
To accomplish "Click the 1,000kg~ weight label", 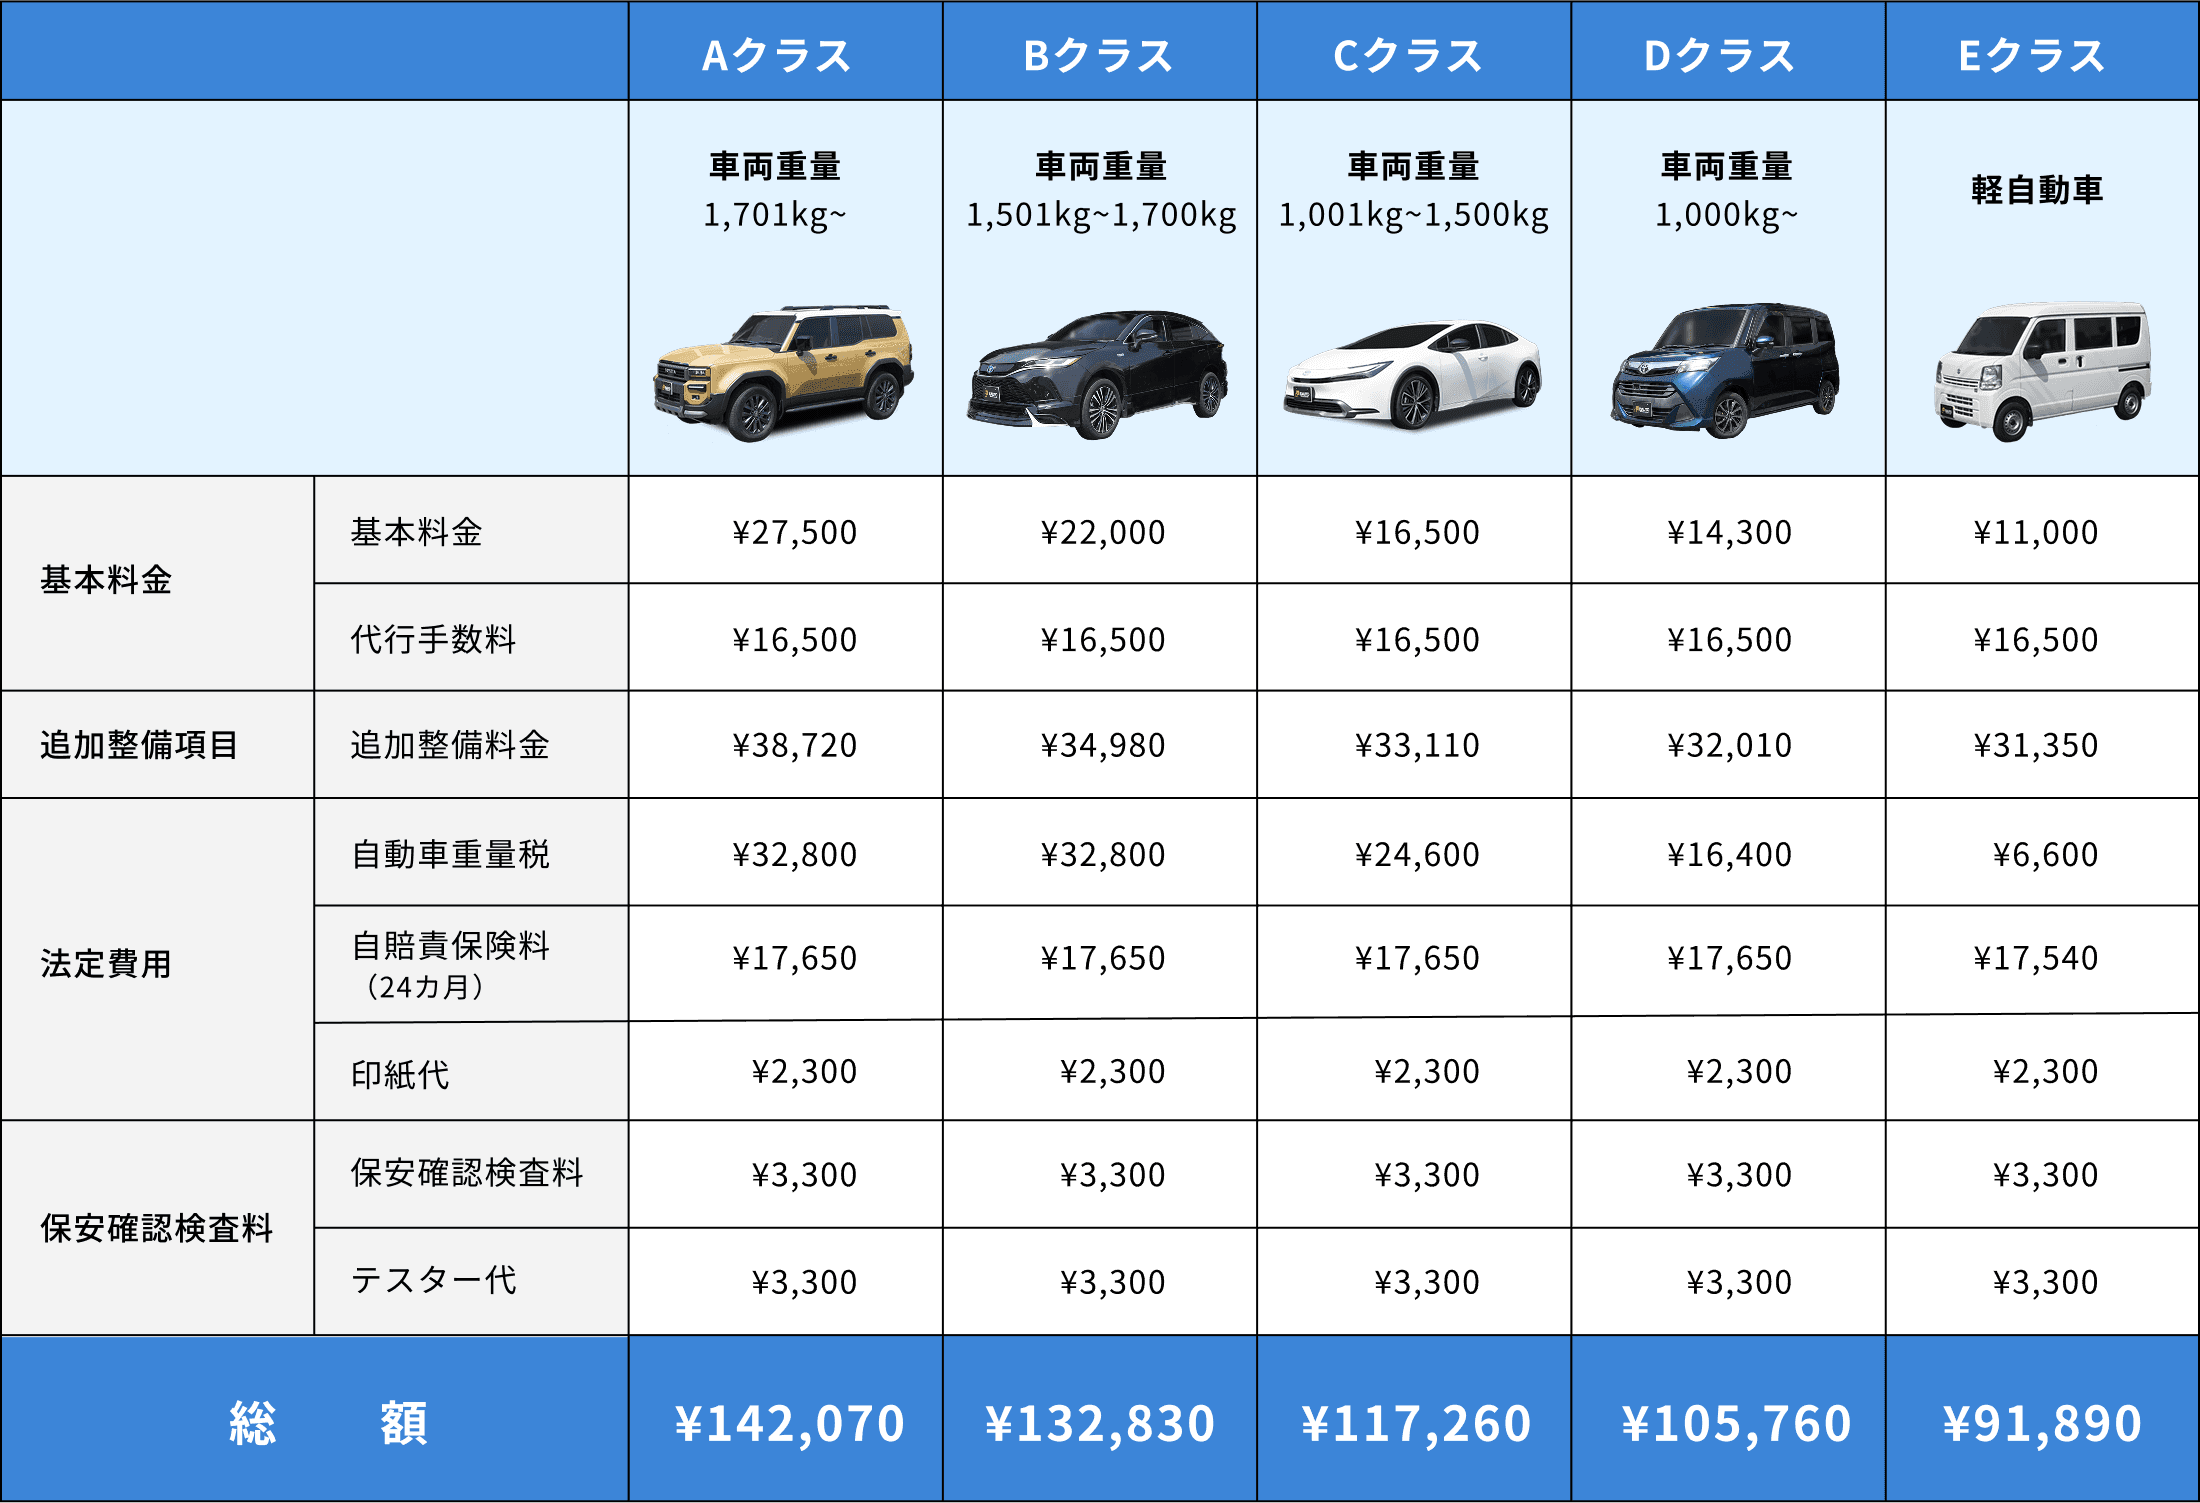I will pos(1727,215).
